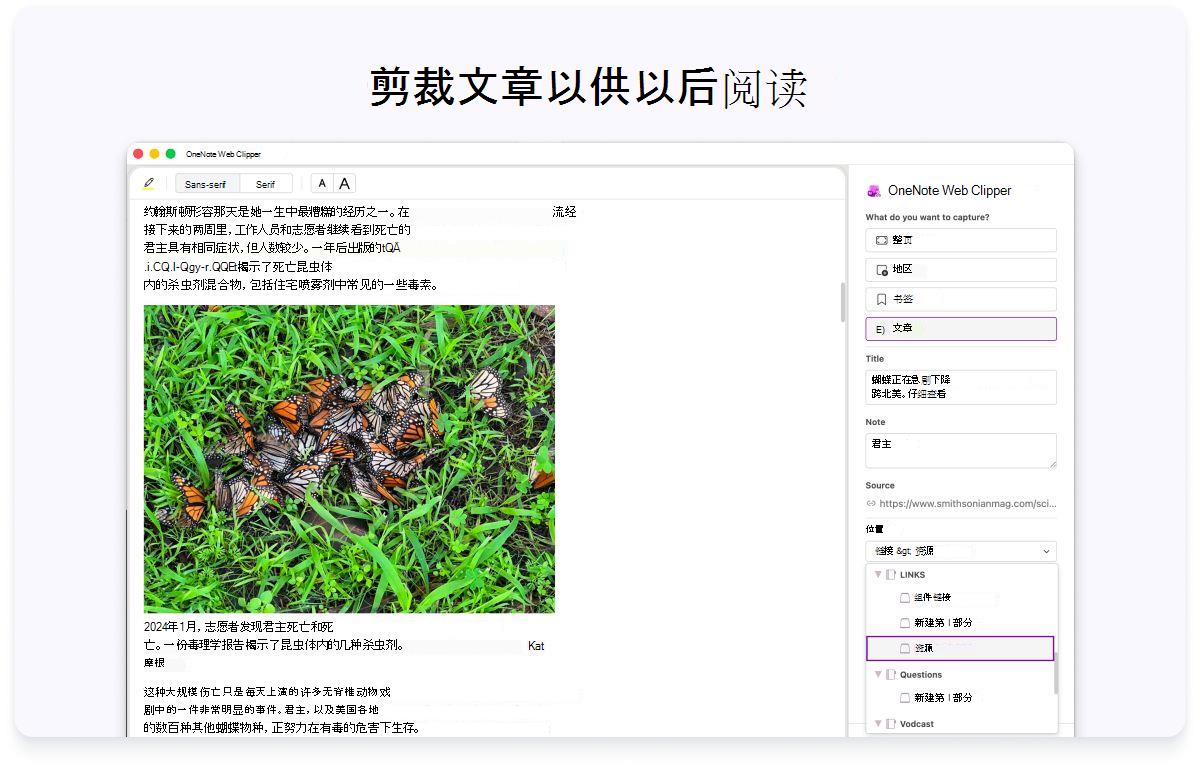This screenshot has width=1200, height=770.
Task: Click the 'What do you want to capture?' label
Action: pyautogui.click(x=928, y=217)
